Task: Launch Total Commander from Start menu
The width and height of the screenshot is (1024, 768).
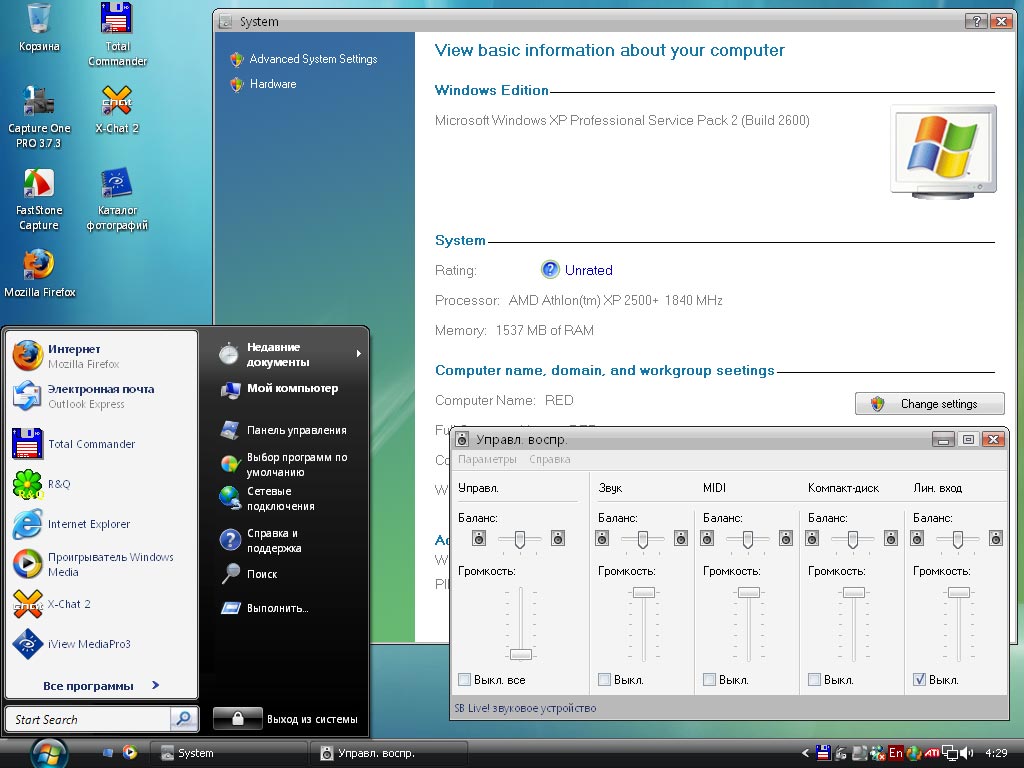Action: pyautogui.click(x=103, y=443)
